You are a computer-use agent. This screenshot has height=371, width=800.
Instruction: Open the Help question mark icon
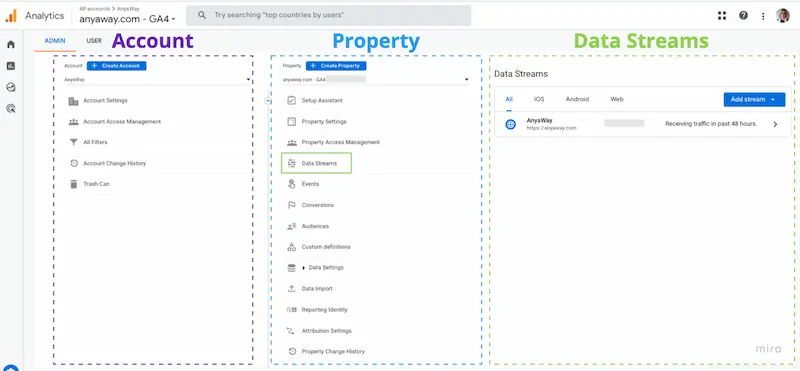point(743,16)
